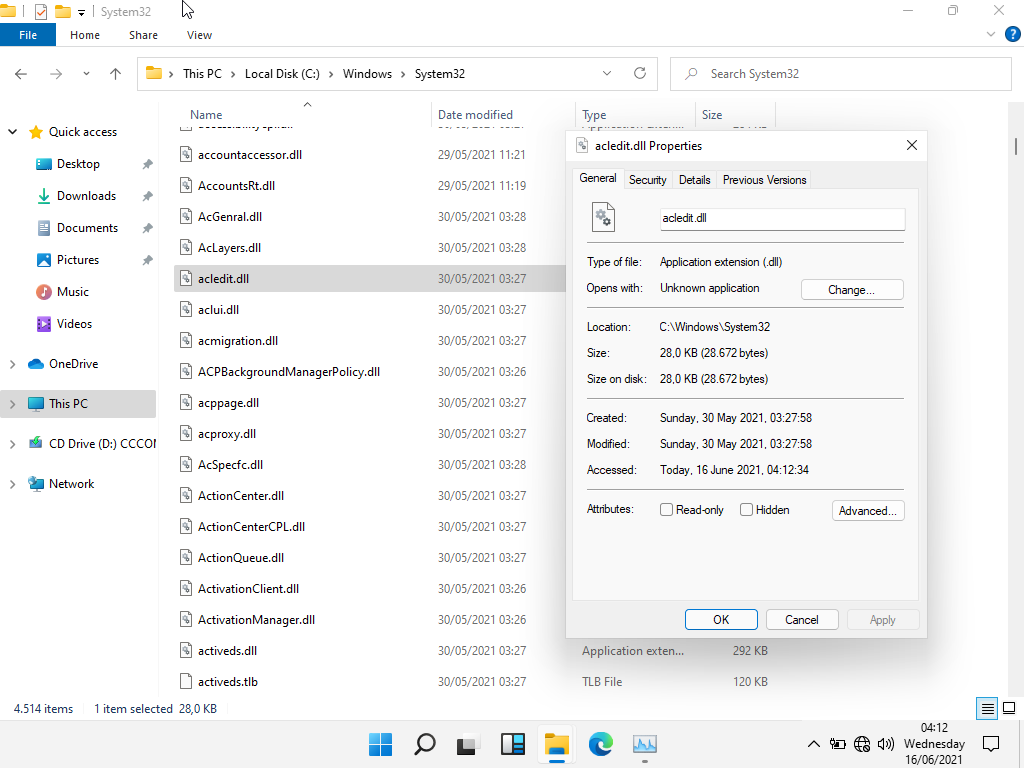Viewport: 1024px width, 768px height.
Task: Open the performance monitor taskbar icon
Action: tap(645, 744)
